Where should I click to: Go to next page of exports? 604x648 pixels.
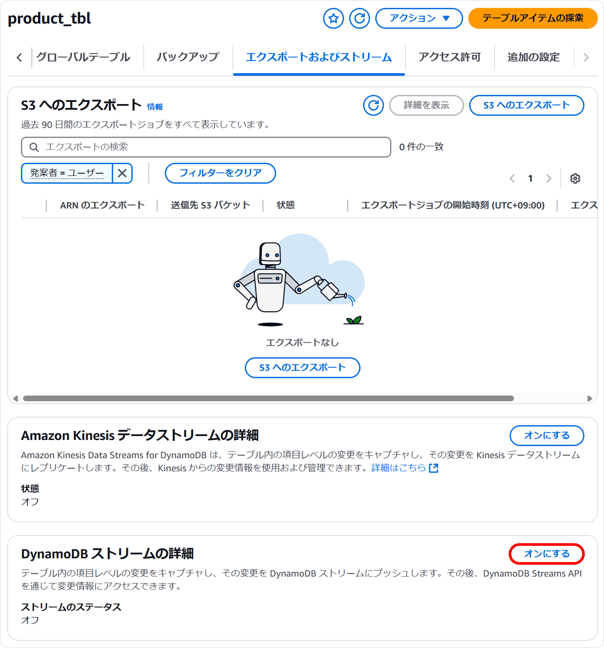coord(548,179)
